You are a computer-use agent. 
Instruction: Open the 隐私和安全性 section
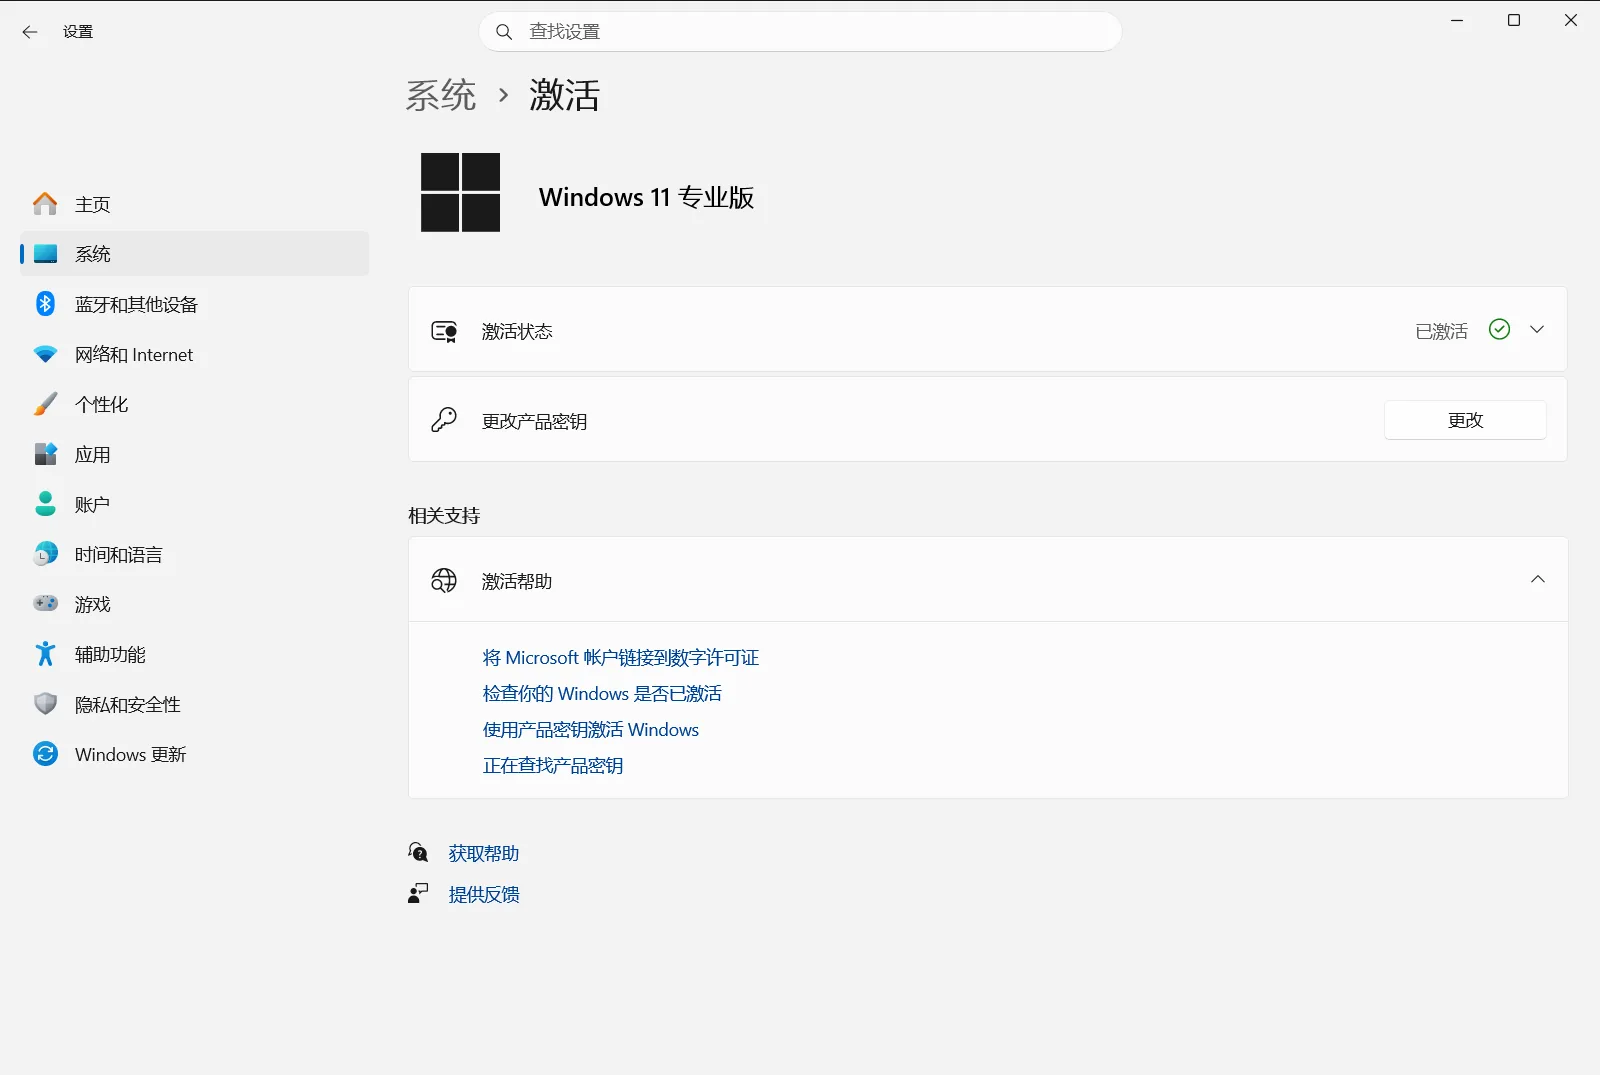point(195,704)
